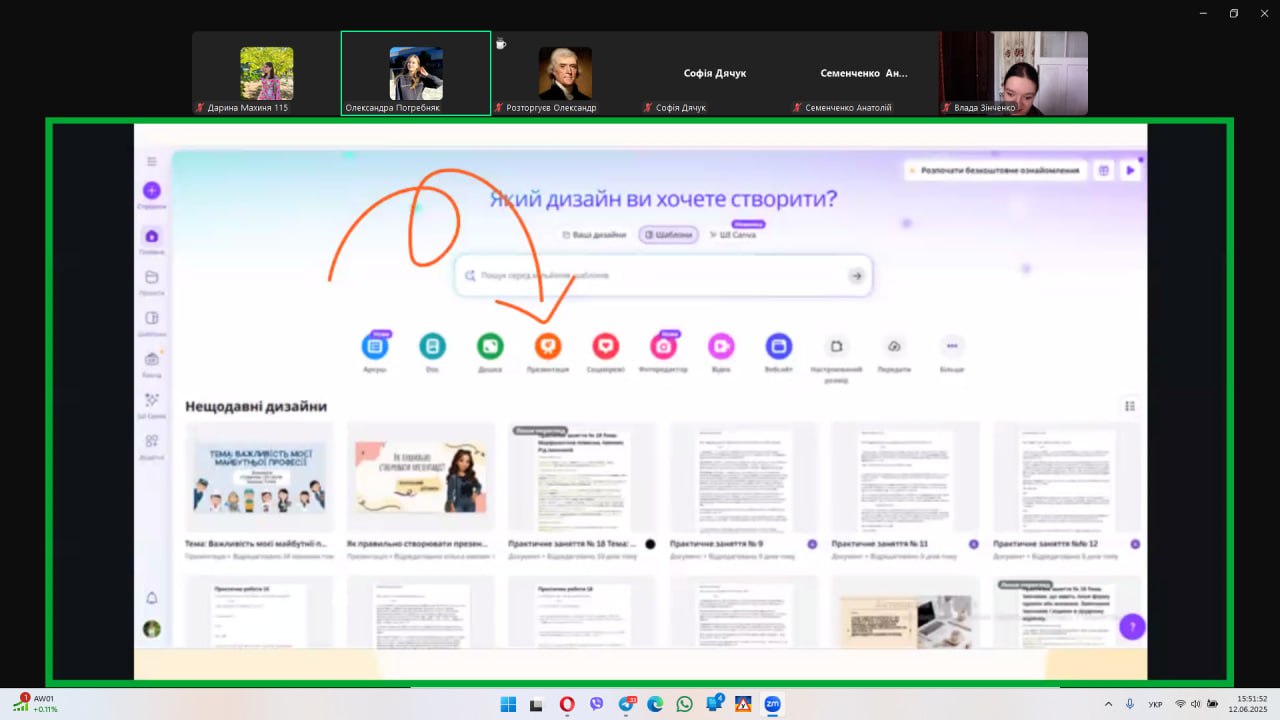Click the purple Create plus button

point(152,190)
